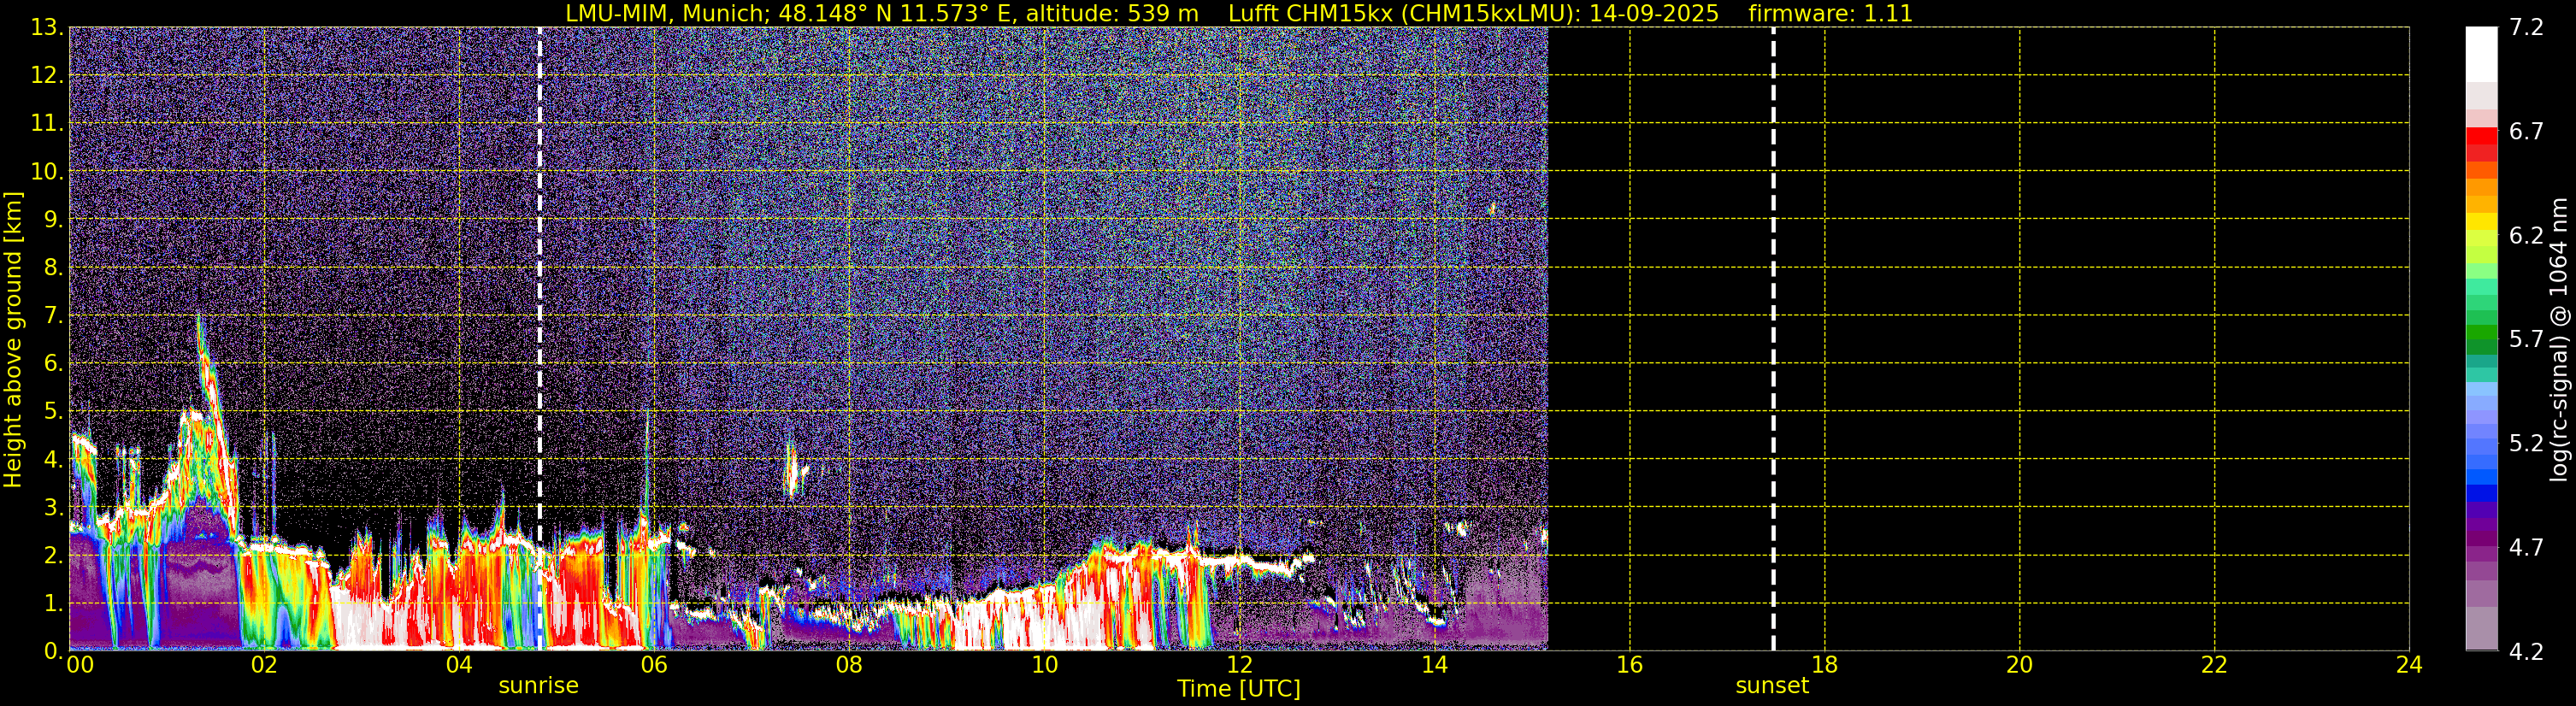This screenshot has height=706, width=2576.
Task: Click the plot title text 'LMU-MIM, Munich'
Action: tap(668, 14)
